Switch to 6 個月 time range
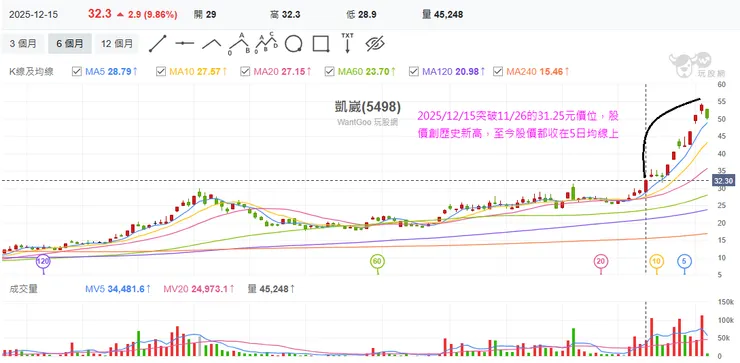Screen dimensions: 740x363 [70, 44]
